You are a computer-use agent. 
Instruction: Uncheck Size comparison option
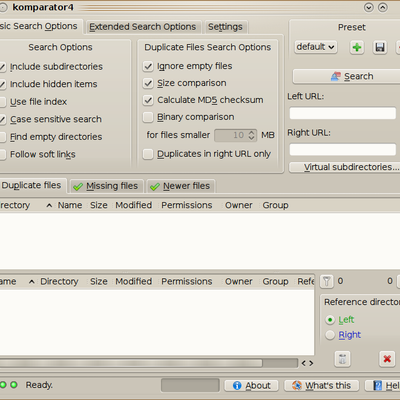tap(148, 83)
